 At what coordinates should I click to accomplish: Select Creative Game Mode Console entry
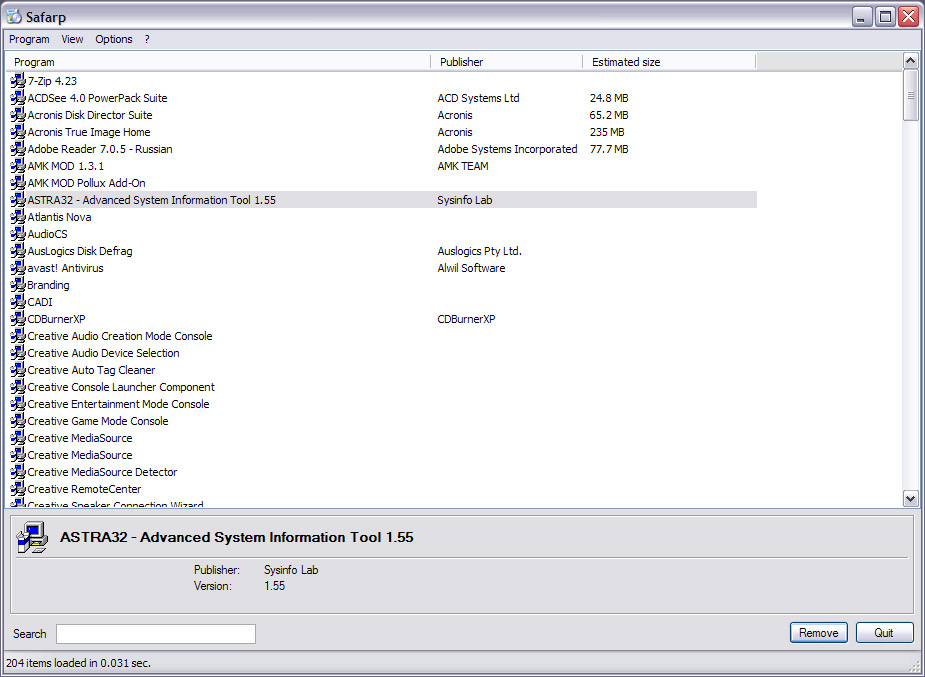click(97, 421)
